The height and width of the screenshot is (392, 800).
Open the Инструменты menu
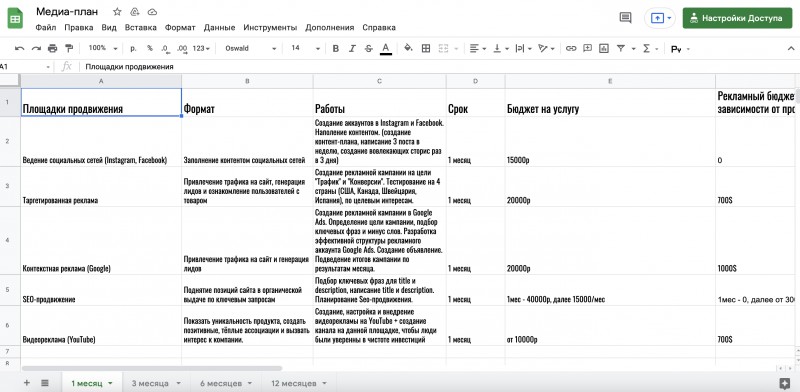coord(270,28)
